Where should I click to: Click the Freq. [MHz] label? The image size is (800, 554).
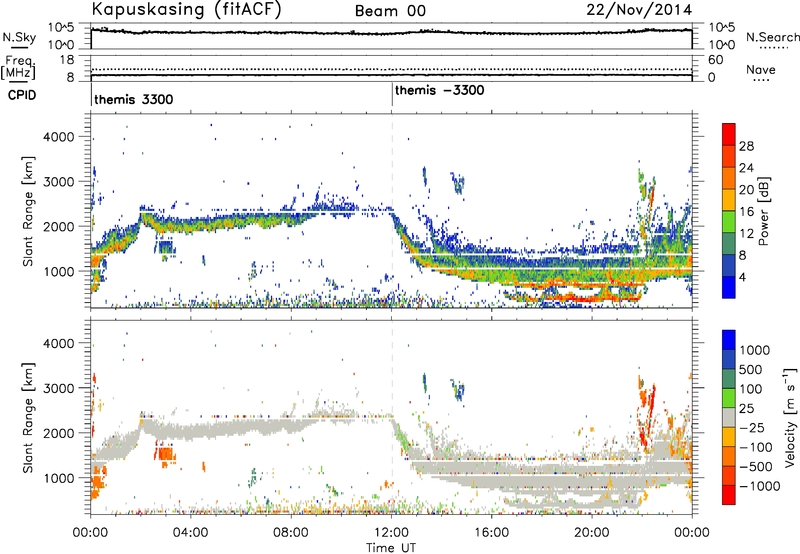coord(19,67)
